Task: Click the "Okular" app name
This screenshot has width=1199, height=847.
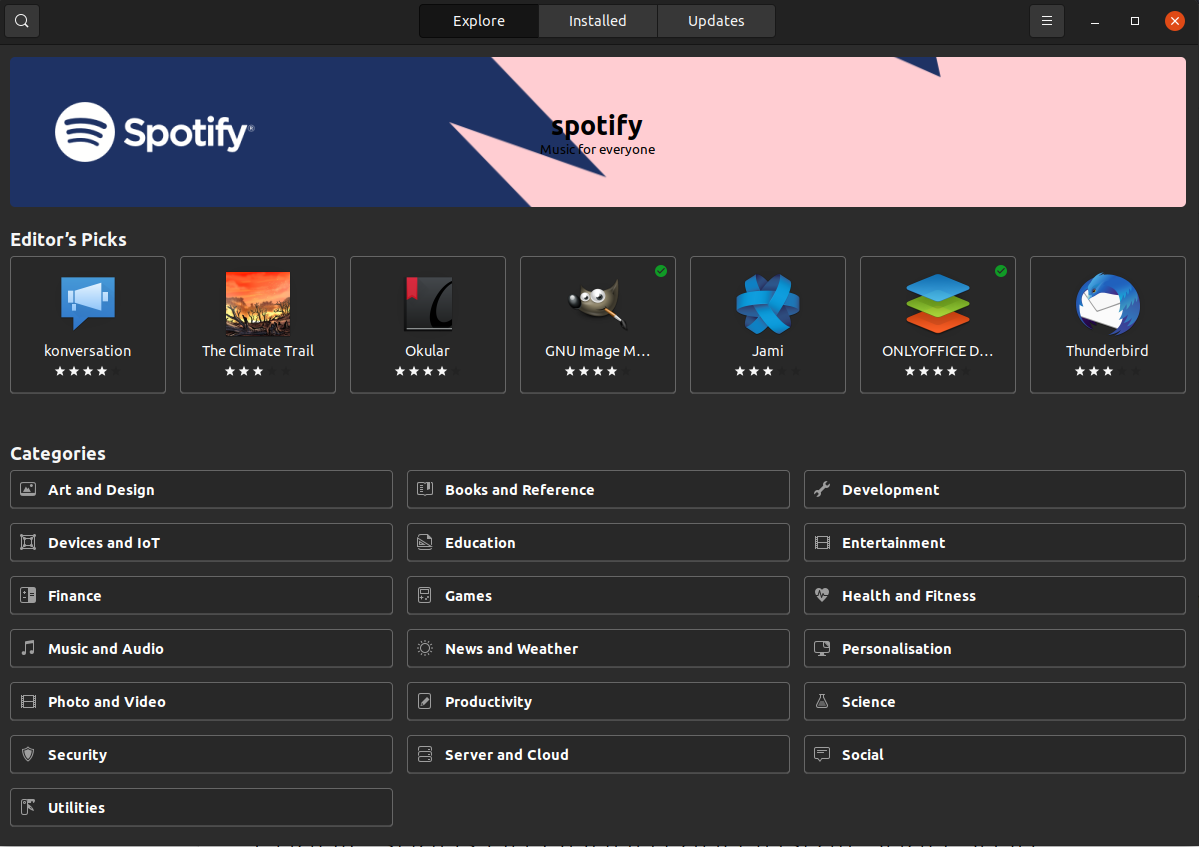Action: (427, 351)
